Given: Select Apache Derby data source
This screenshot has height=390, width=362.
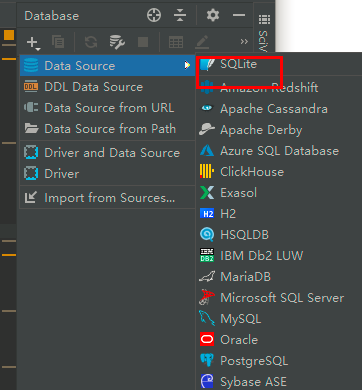Looking at the screenshot, I should (279, 130).
